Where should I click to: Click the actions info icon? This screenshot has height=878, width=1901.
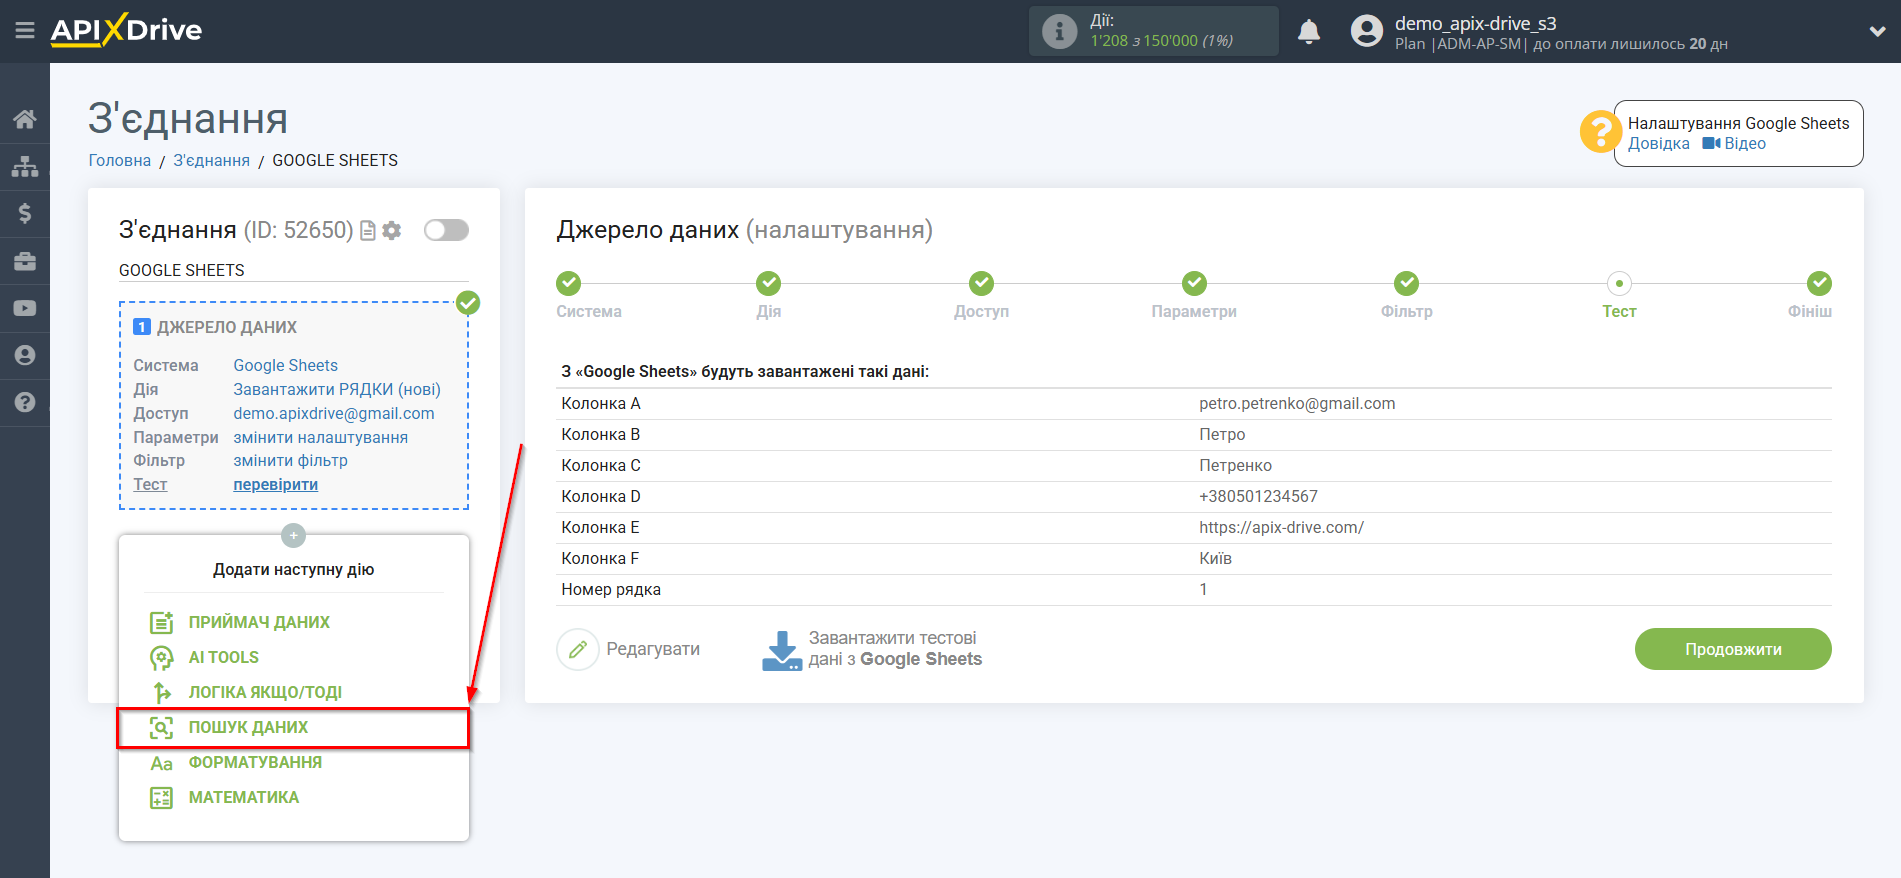pyautogui.click(x=1059, y=31)
